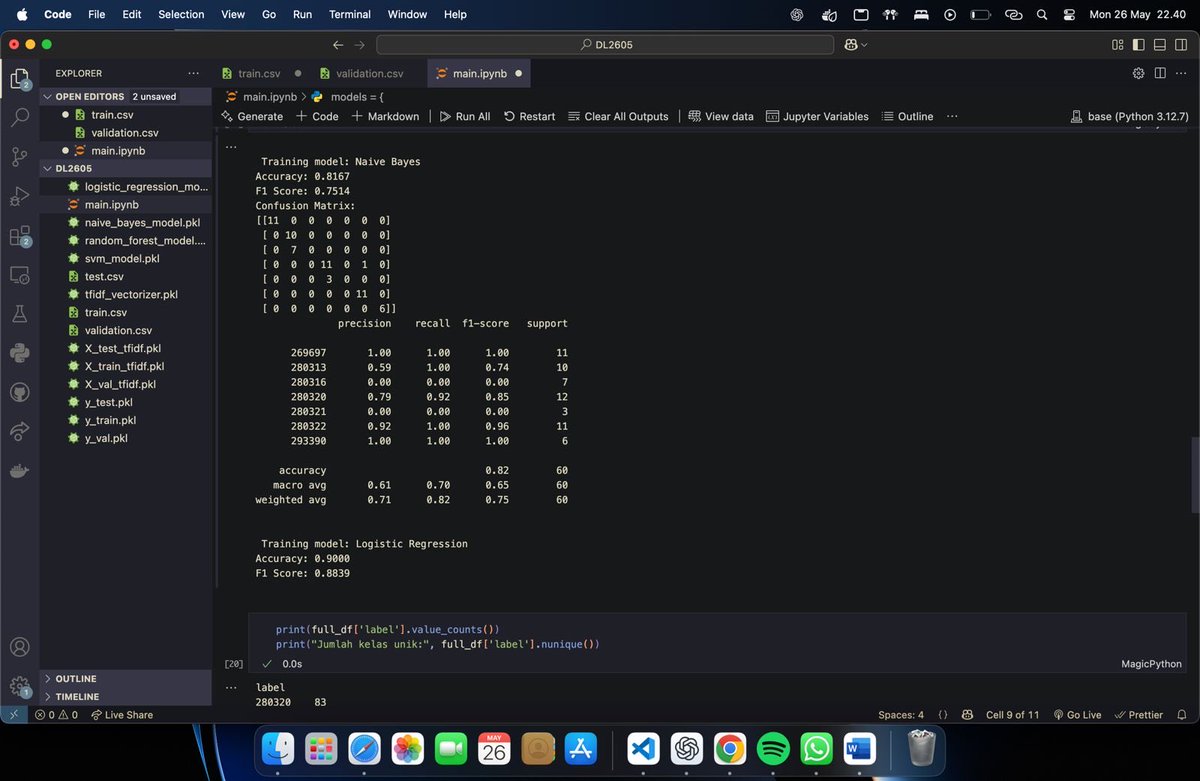Select Python kernel base (Python 3.12.7)
This screenshot has height=781, width=1200.
click(1130, 116)
